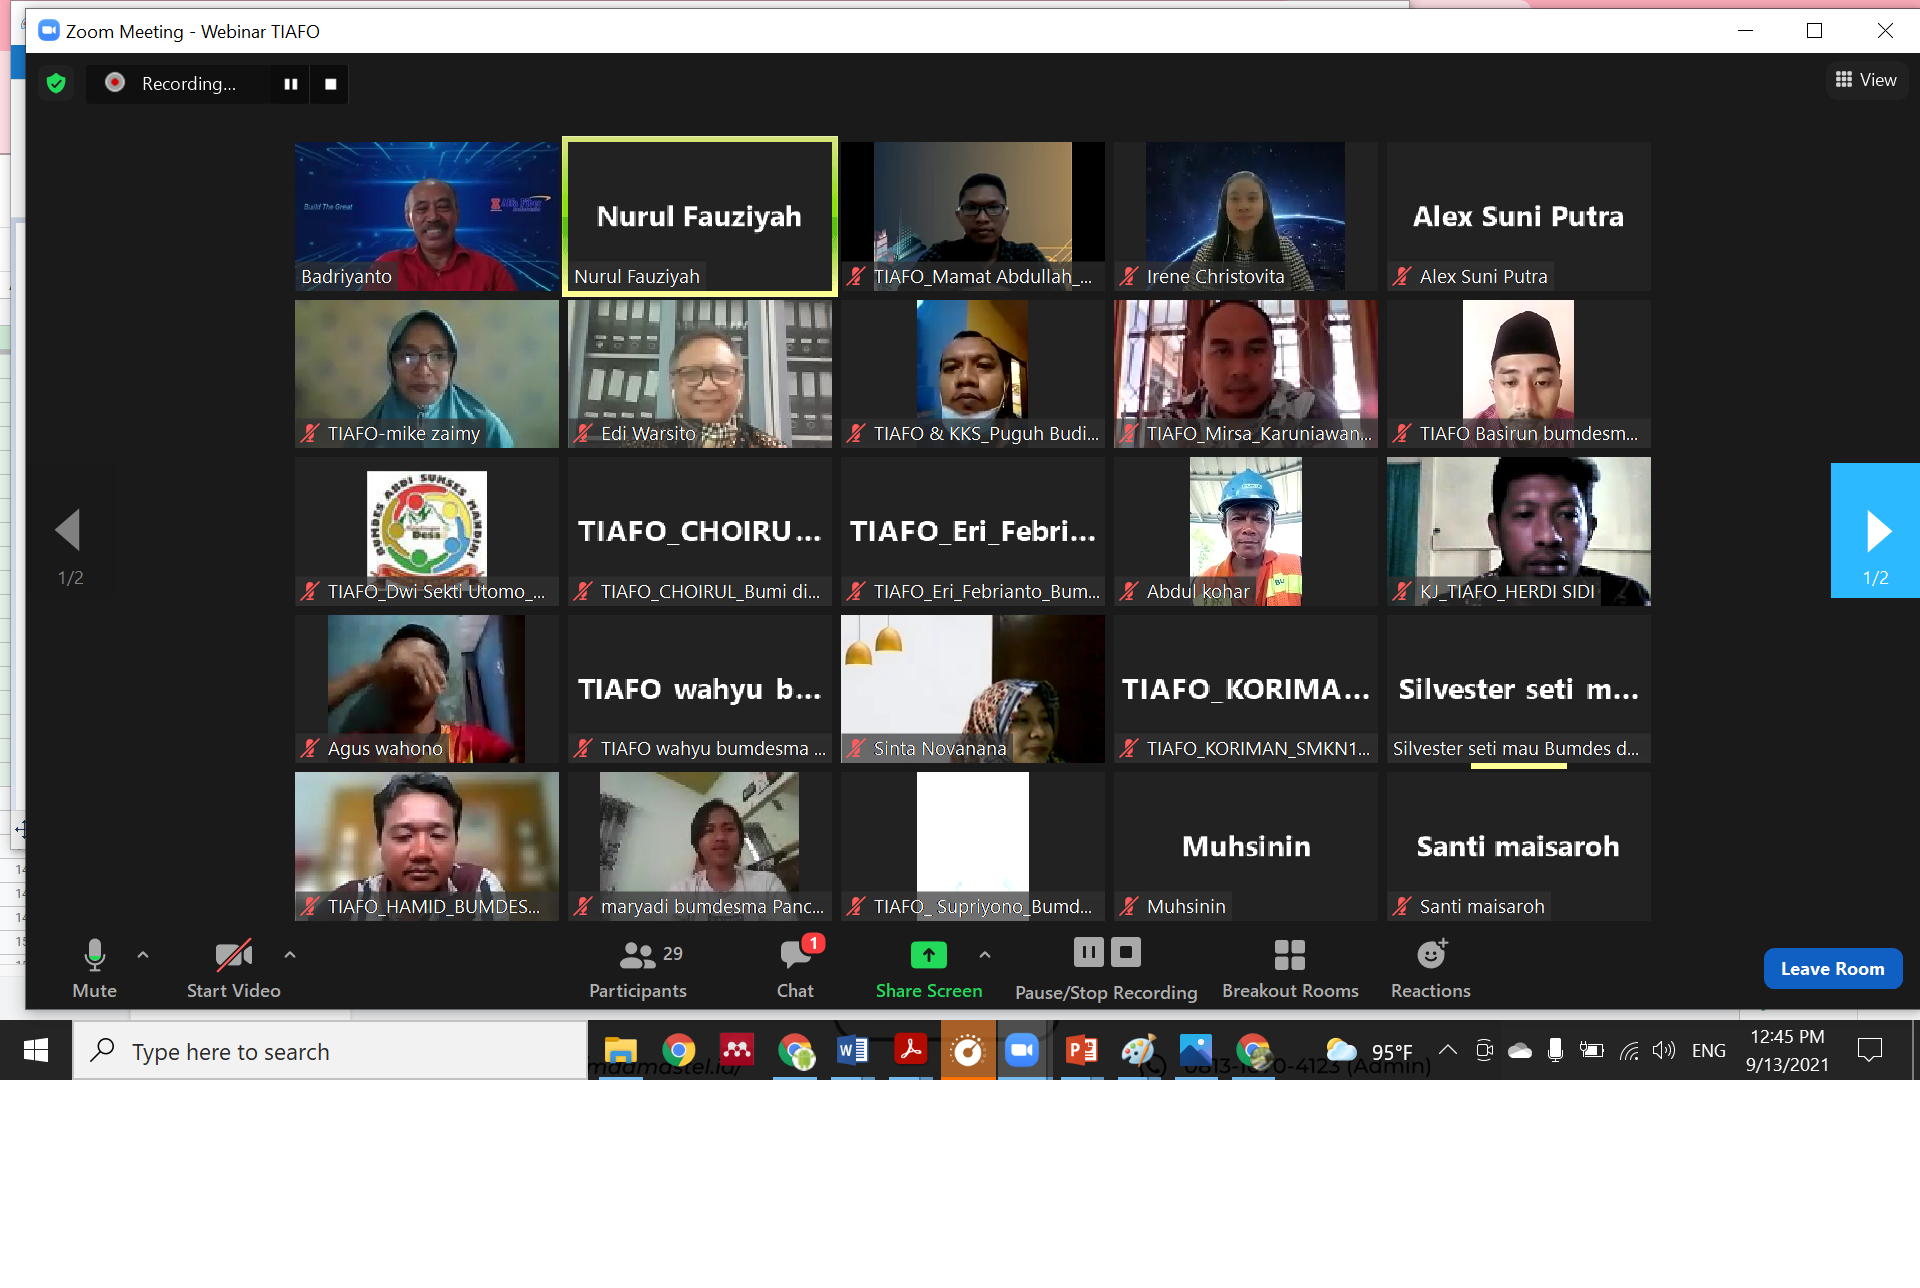Image resolution: width=1920 pixels, height=1288 pixels.
Task: Go to previous gallery page arrow
Action: tap(68, 530)
